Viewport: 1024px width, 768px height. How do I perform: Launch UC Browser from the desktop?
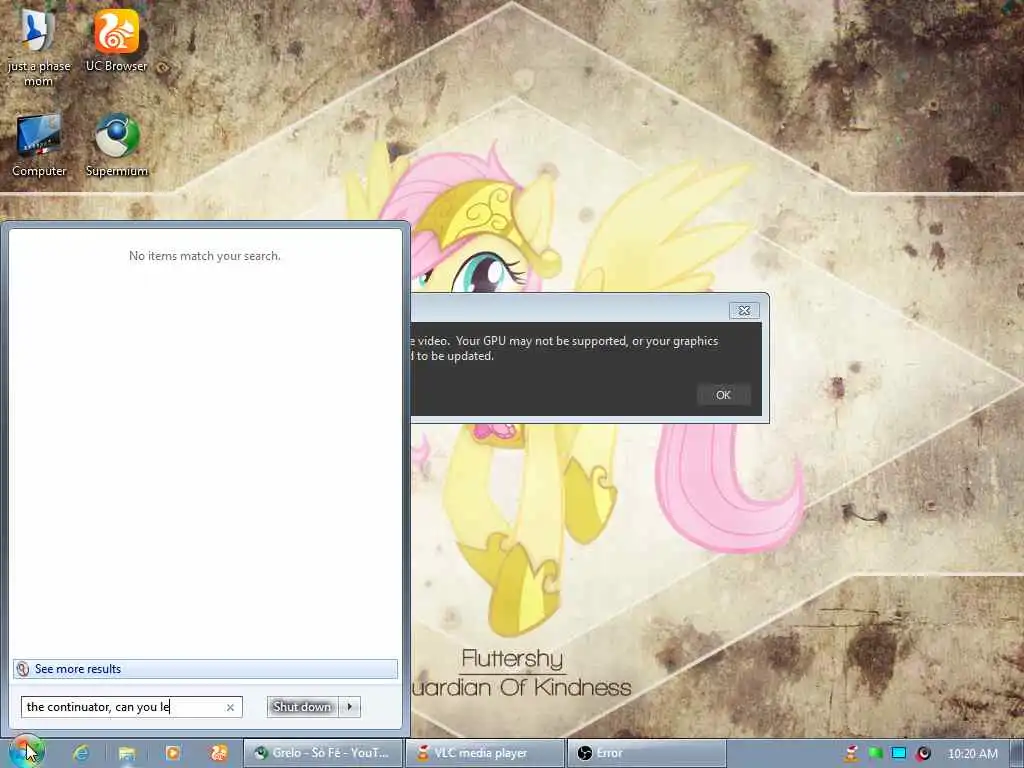point(117,40)
